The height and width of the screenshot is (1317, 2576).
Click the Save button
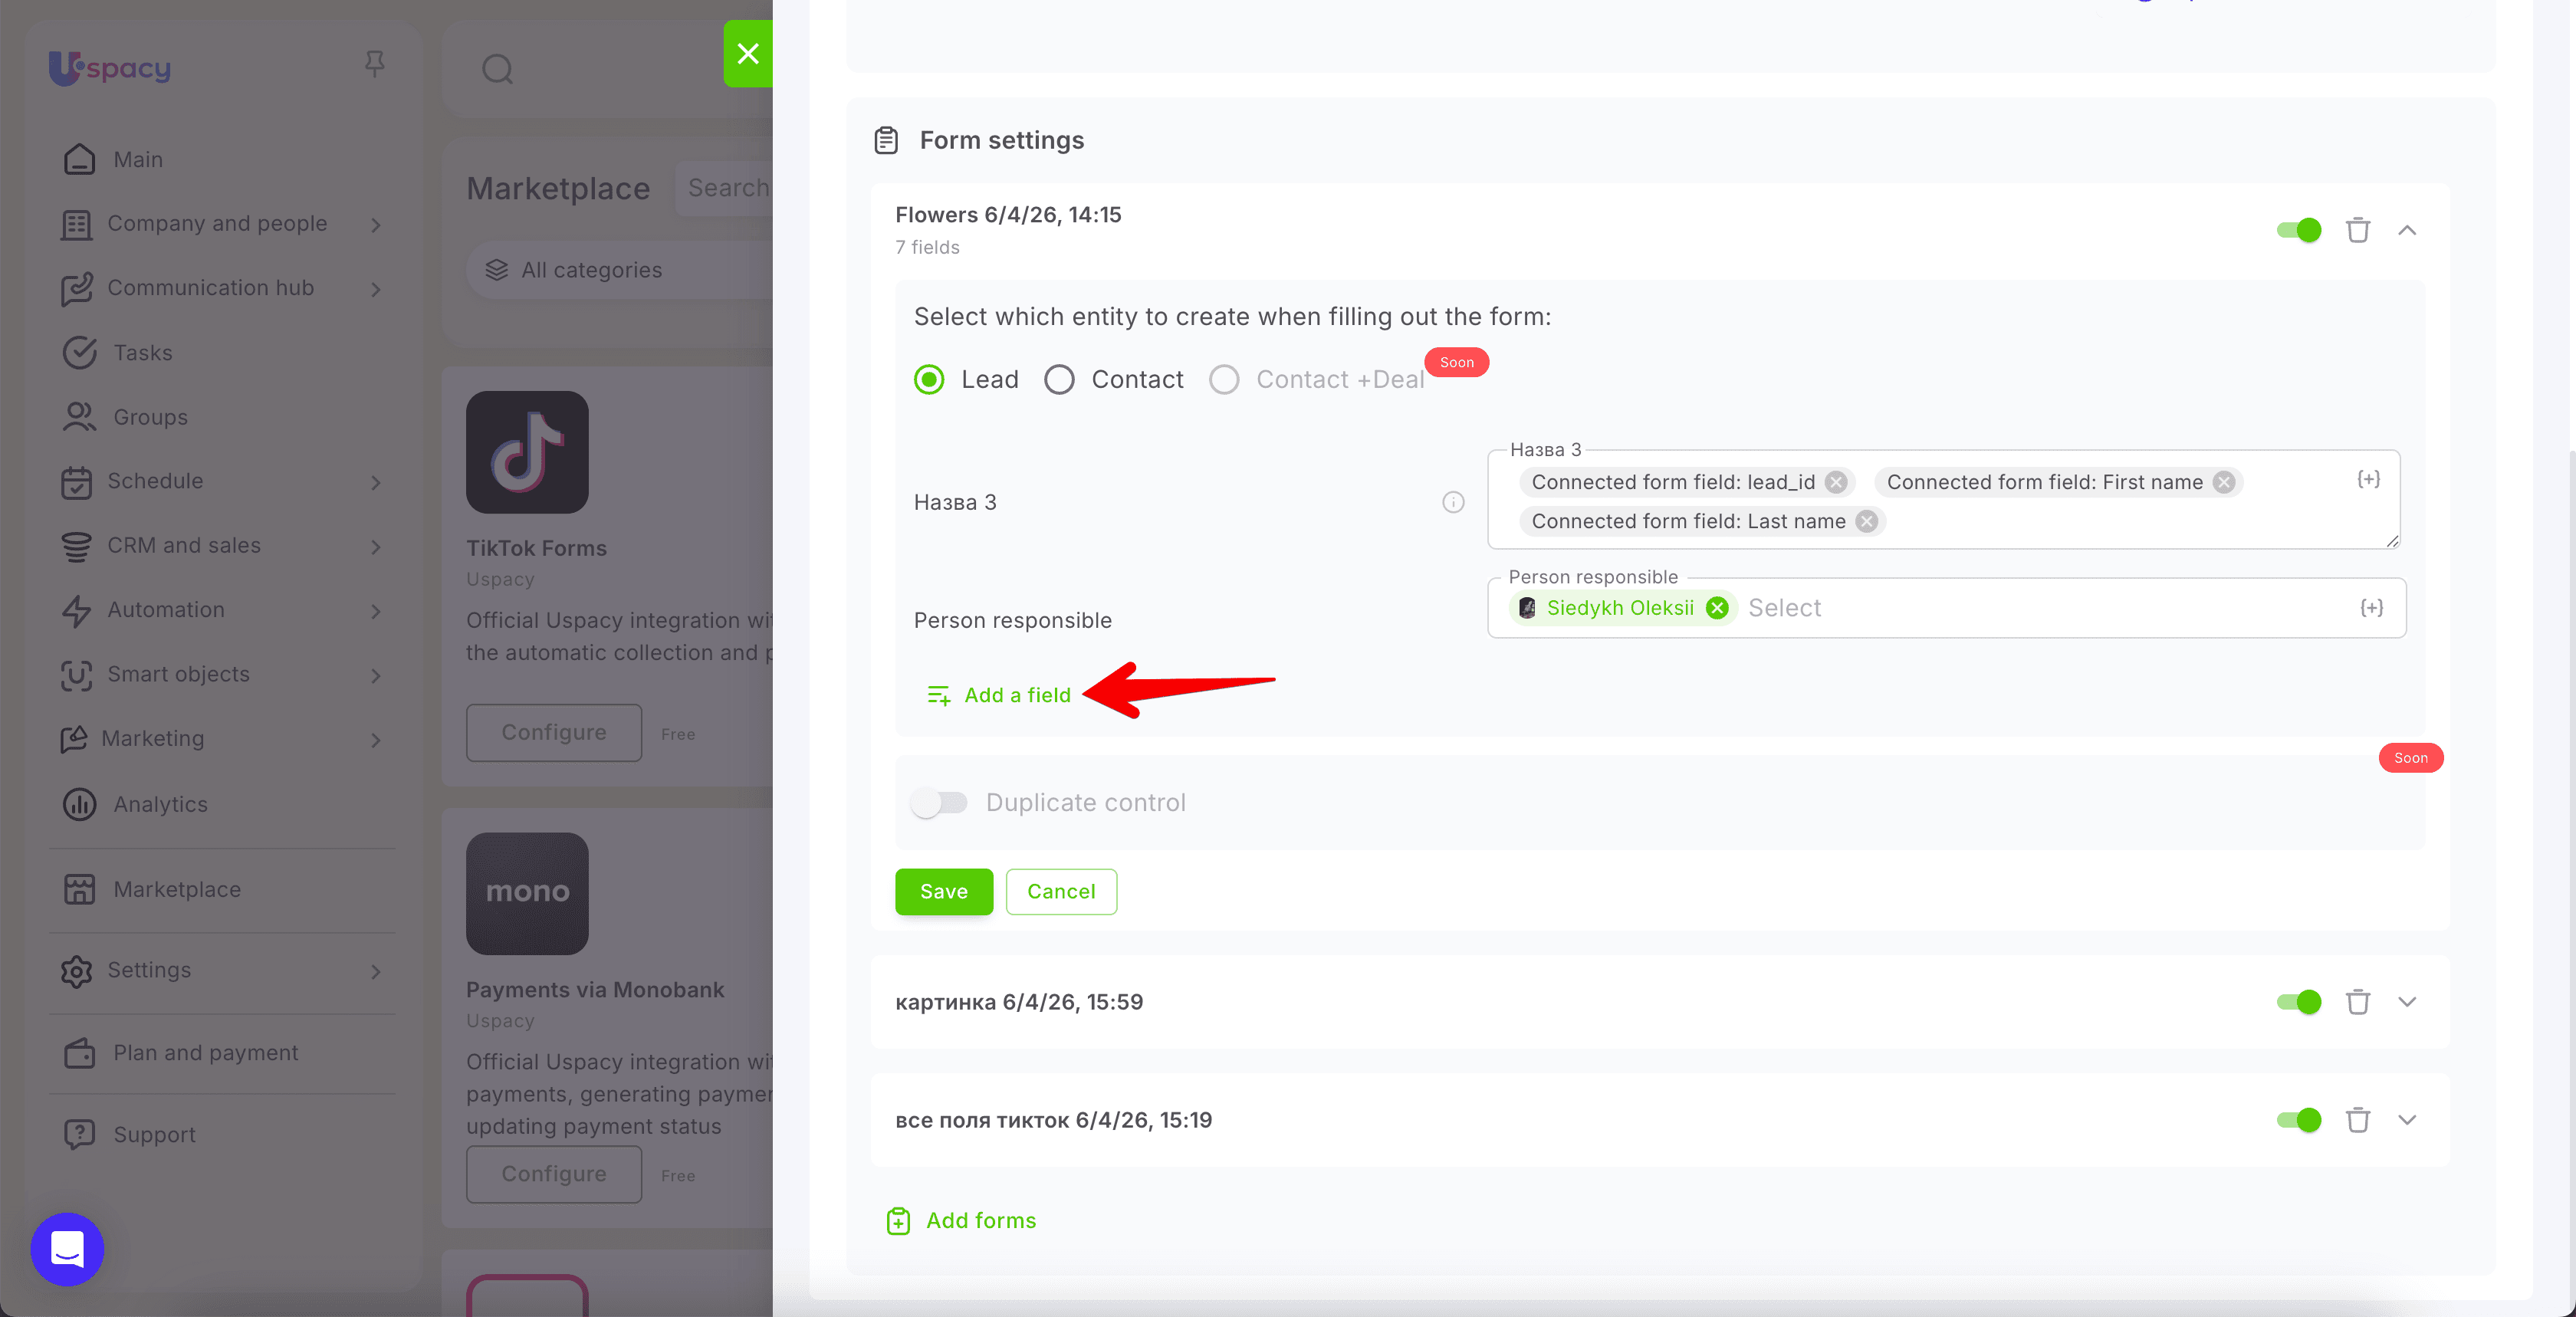click(x=943, y=891)
